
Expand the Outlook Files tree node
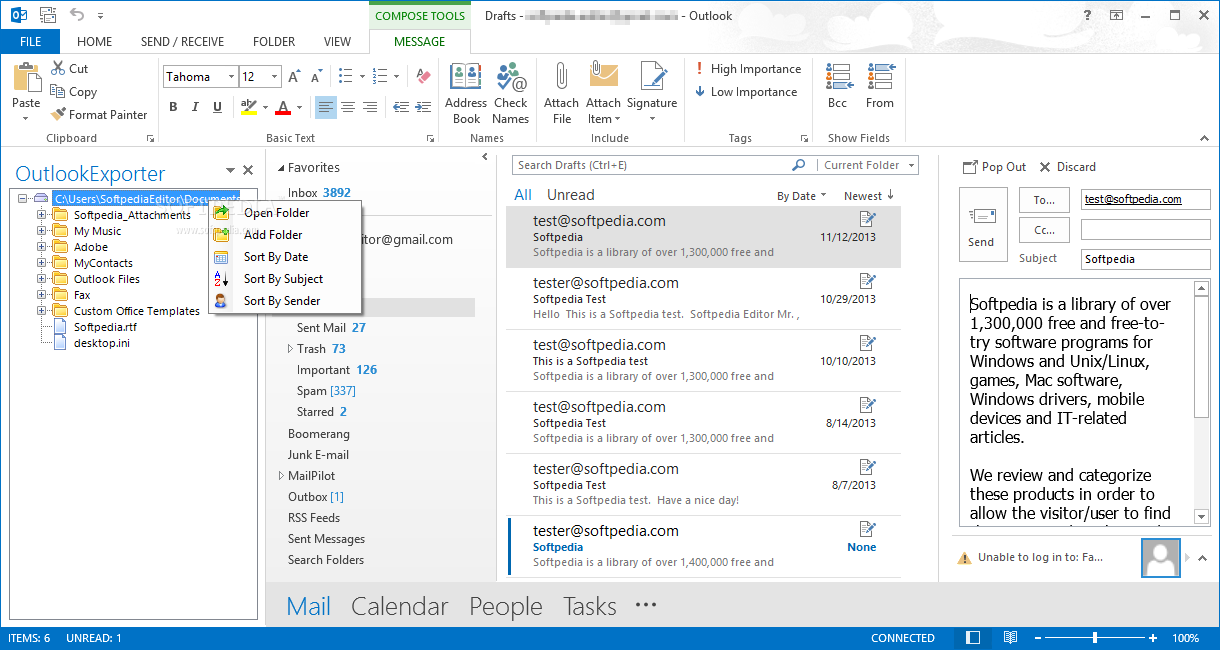(41, 279)
